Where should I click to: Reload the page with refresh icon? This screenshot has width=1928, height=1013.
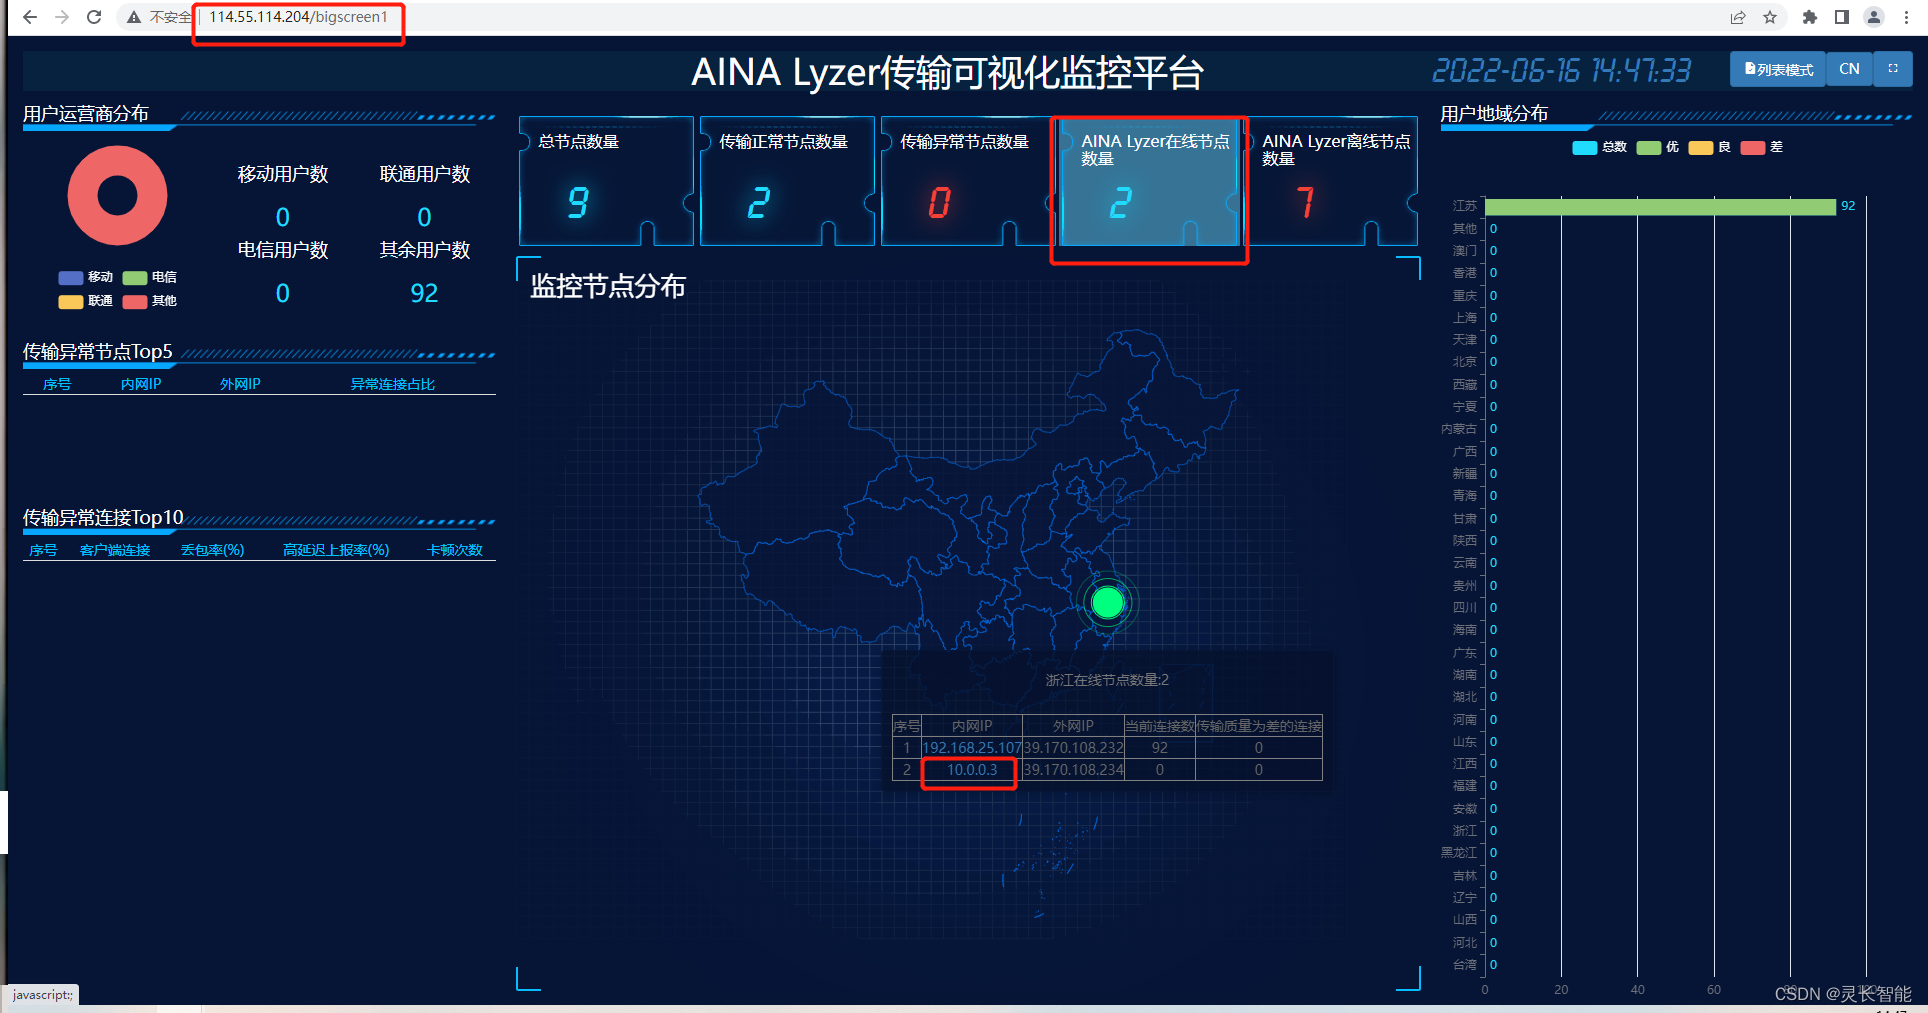94,17
